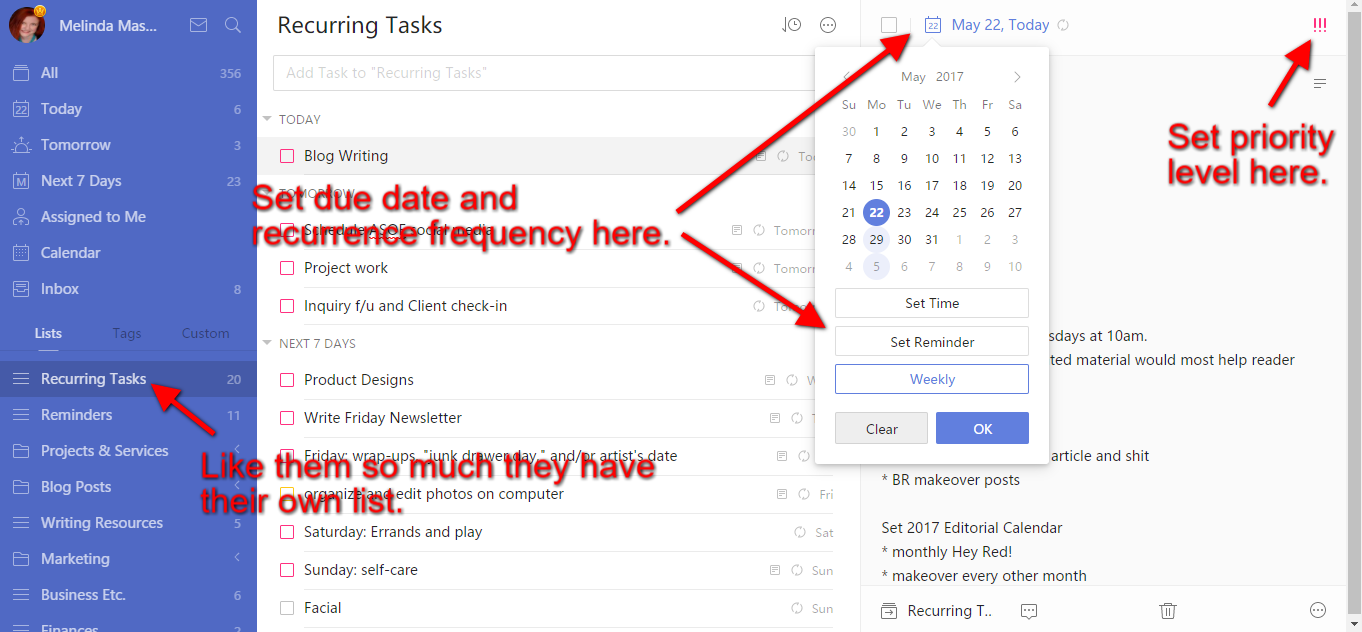
Task: Select May 31 on the calendar
Action: 931,239
